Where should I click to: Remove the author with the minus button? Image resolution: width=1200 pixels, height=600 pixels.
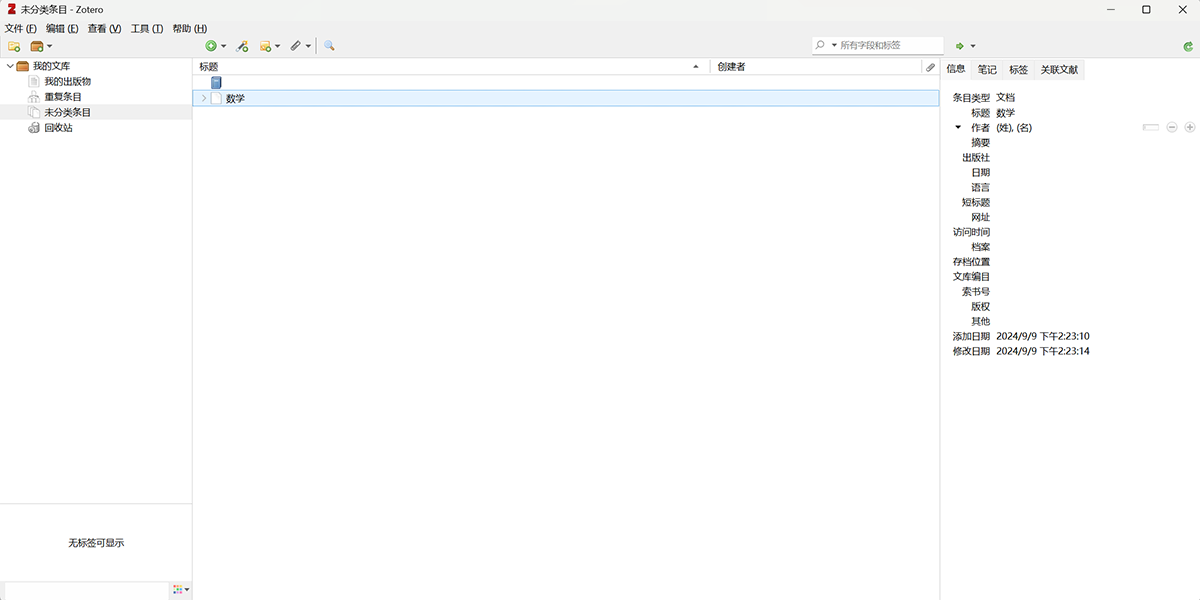coord(1171,127)
